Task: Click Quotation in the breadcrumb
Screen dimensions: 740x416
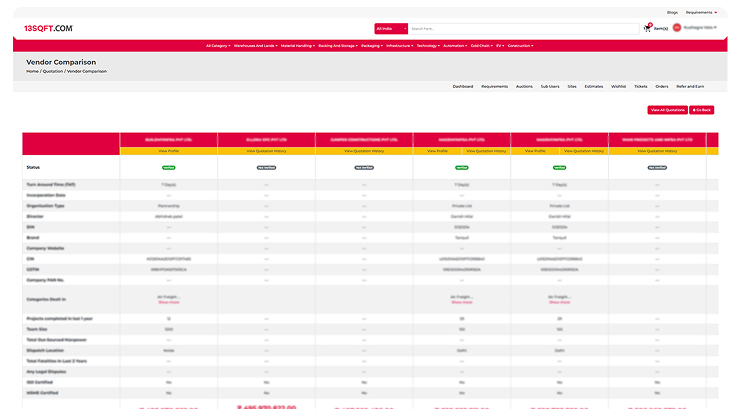Action: [x=53, y=71]
